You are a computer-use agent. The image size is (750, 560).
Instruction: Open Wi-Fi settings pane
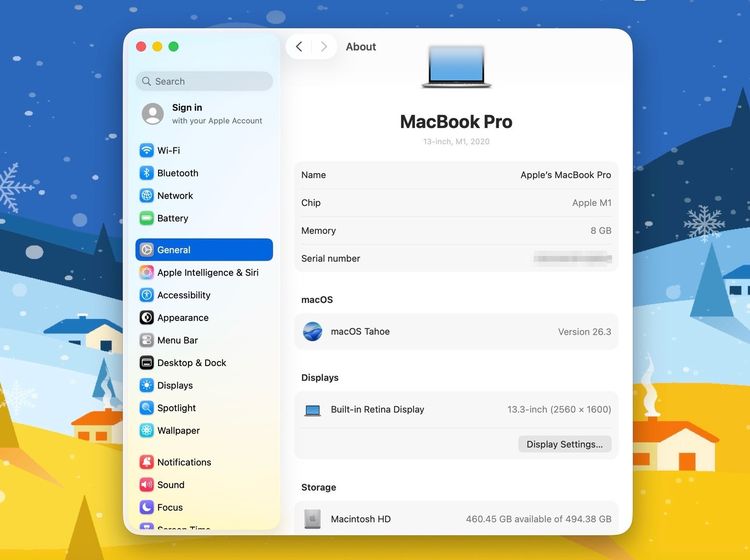click(x=204, y=150)
